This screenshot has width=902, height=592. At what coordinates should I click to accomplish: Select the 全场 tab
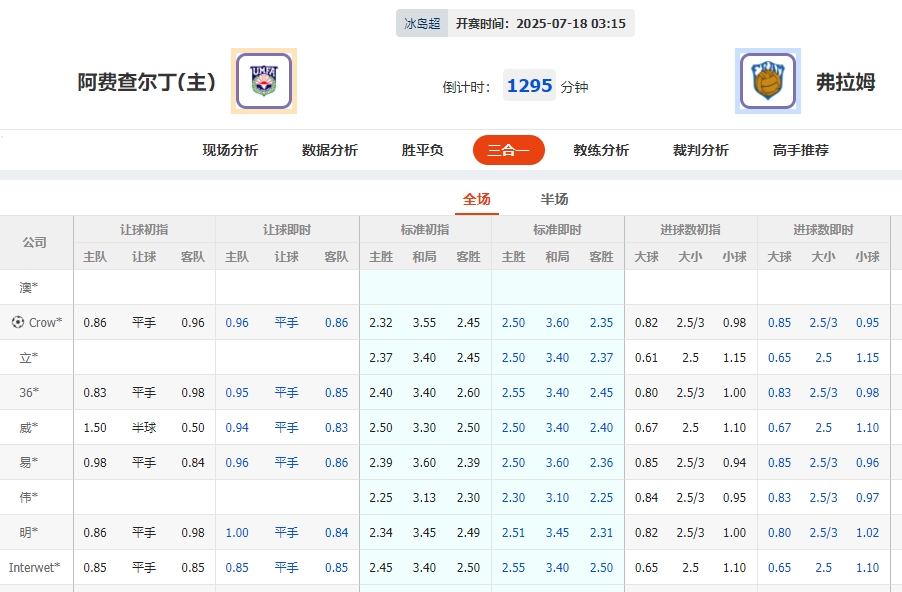477,199
